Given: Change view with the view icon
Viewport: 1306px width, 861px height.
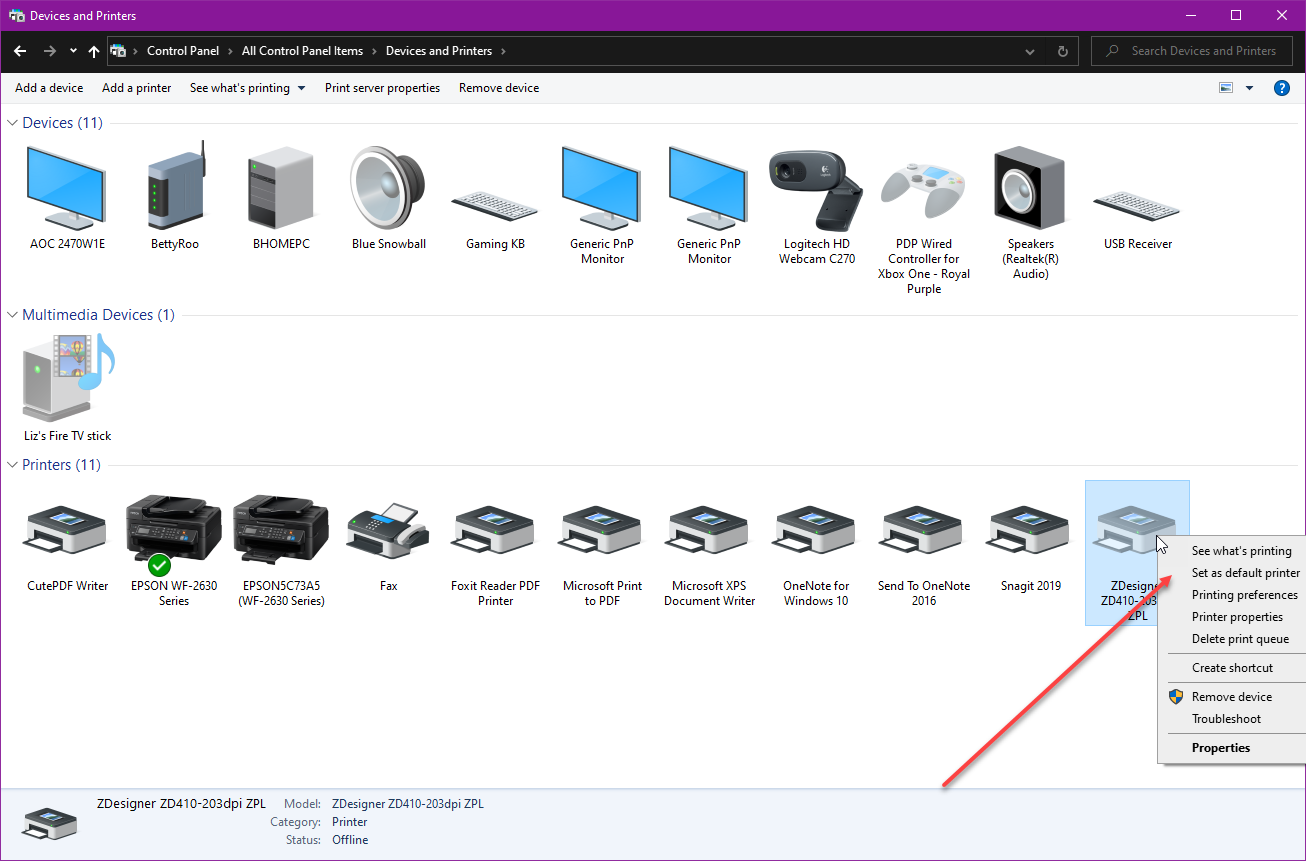Looking at the screenshot, I should coord(1226,88).
